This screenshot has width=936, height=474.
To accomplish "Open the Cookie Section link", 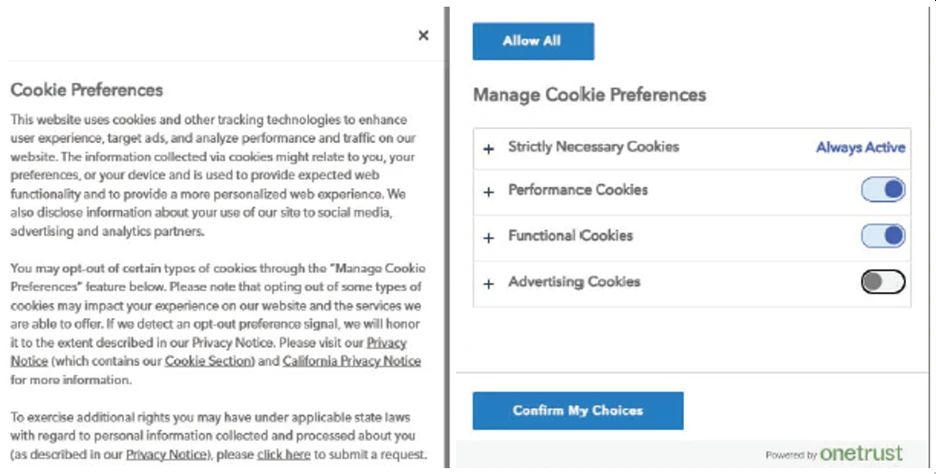I will click(x=207, y=361).
